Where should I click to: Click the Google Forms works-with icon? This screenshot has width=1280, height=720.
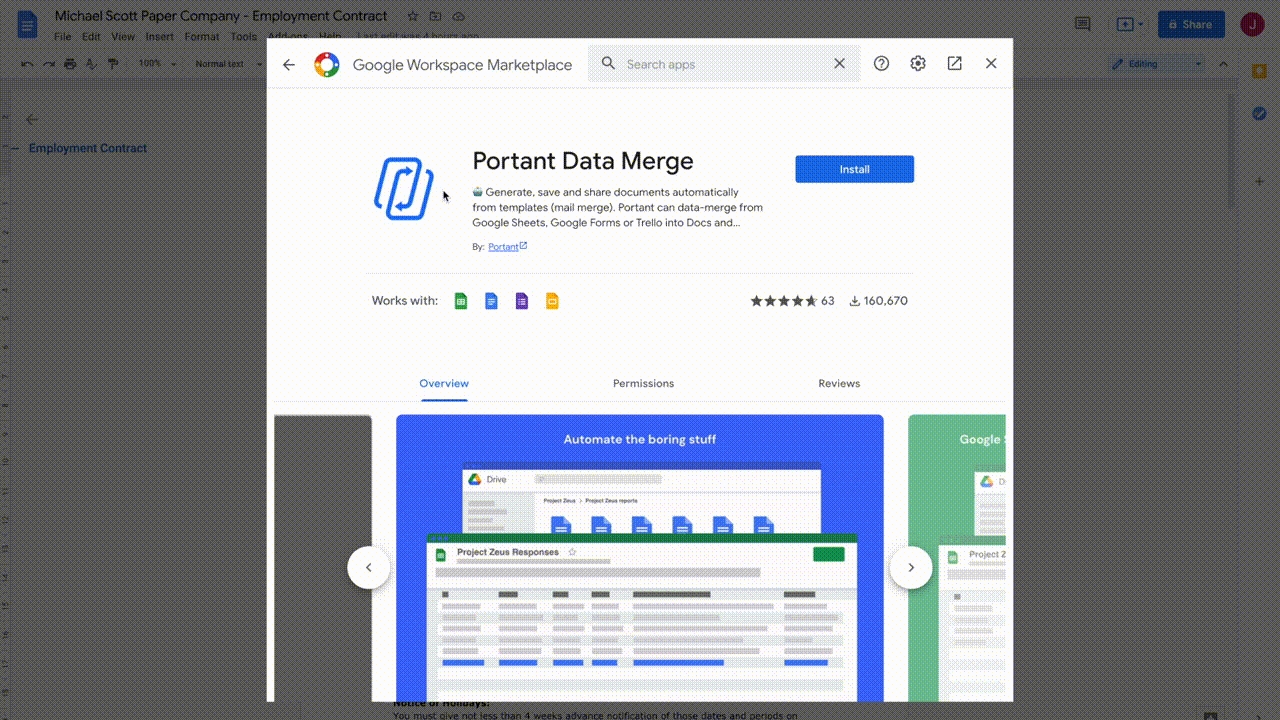pos(521,301)
